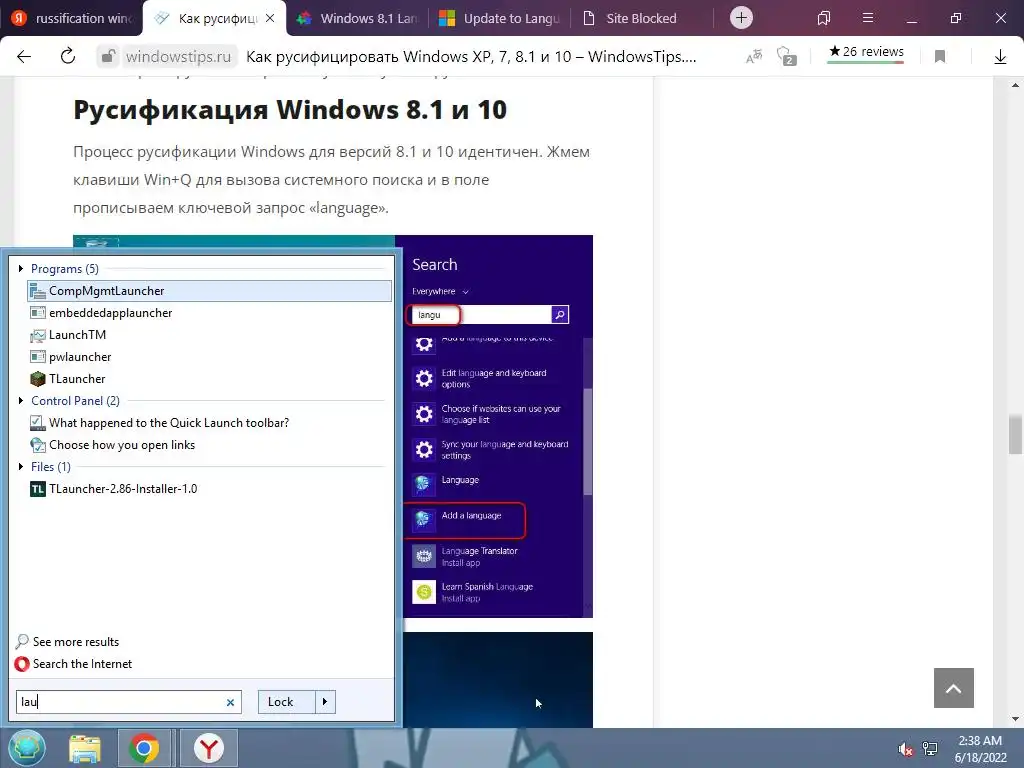The width and height of the screenshot is (1024, 768).
Task: Open Windows Explorer from the taskbar
Action: tap(85, 748)
